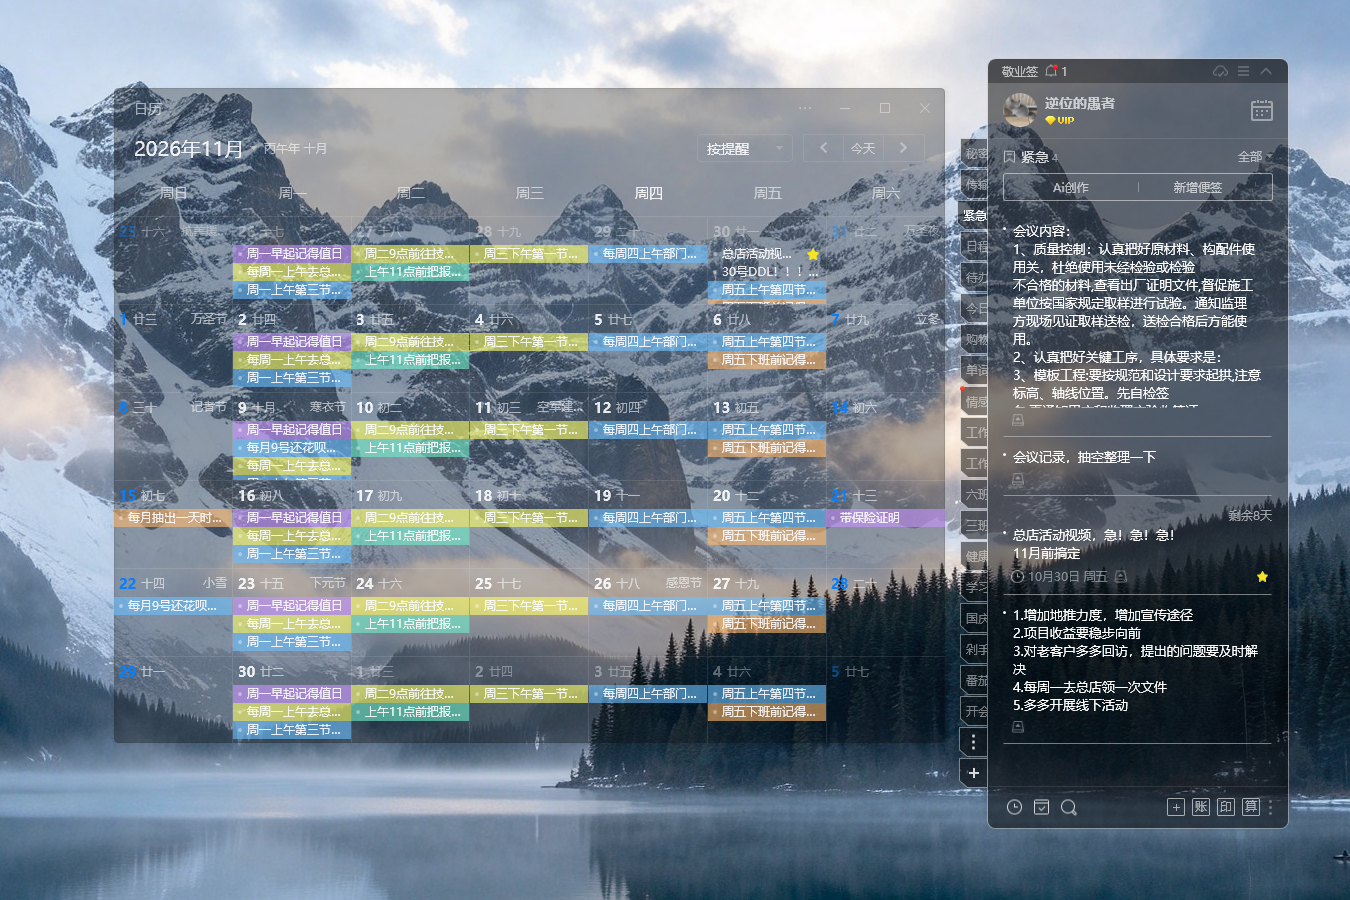
Task: Open the 逆位的愚者 profile avatar
Action: (1020, 110)
